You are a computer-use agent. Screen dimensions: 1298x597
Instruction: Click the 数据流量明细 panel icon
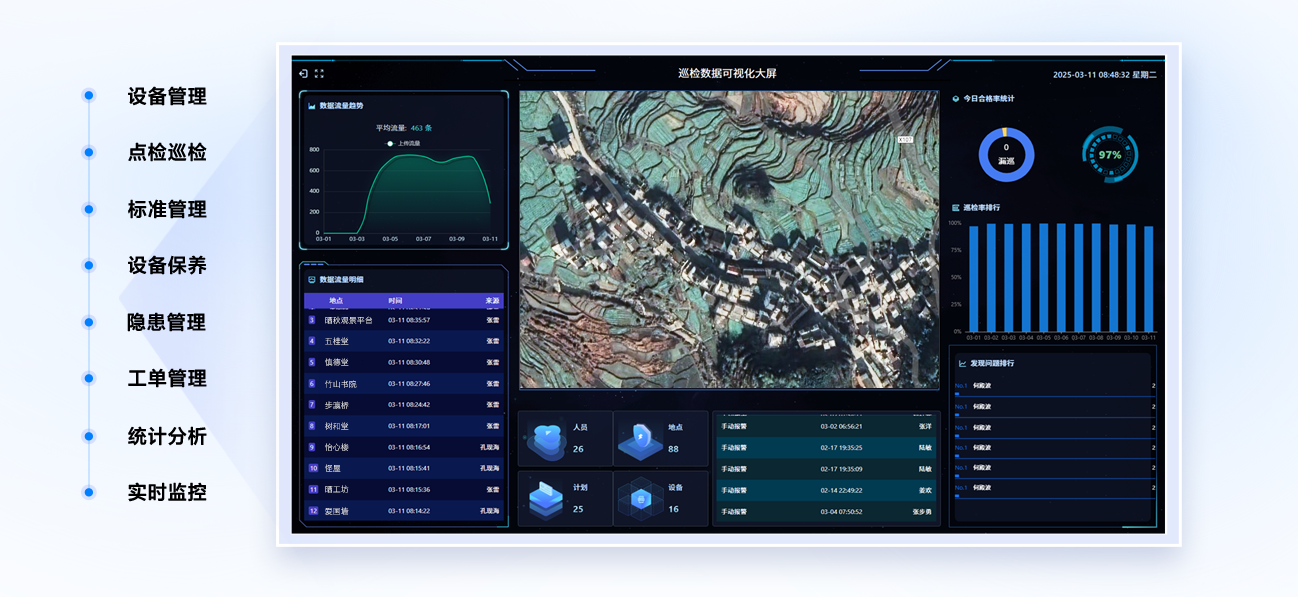(x=312, y=279)
